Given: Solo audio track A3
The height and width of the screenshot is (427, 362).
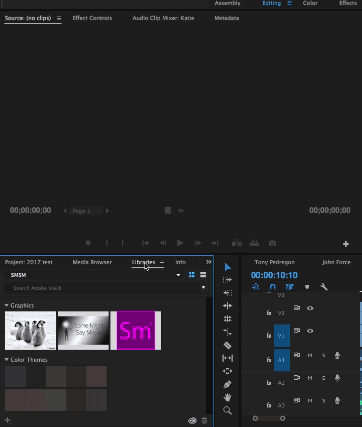Looking at the screenshot, I should (323, 401).
